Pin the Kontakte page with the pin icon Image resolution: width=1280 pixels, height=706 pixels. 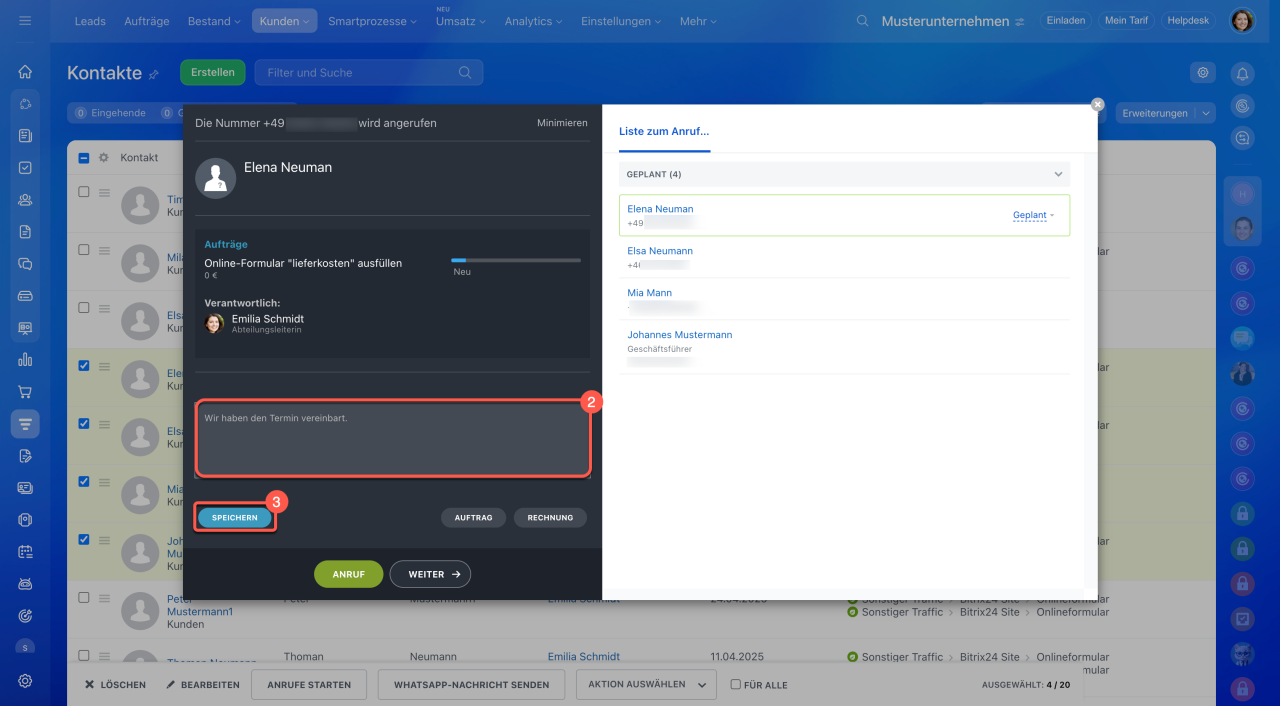pyautogui.click(x=154, y=74)
